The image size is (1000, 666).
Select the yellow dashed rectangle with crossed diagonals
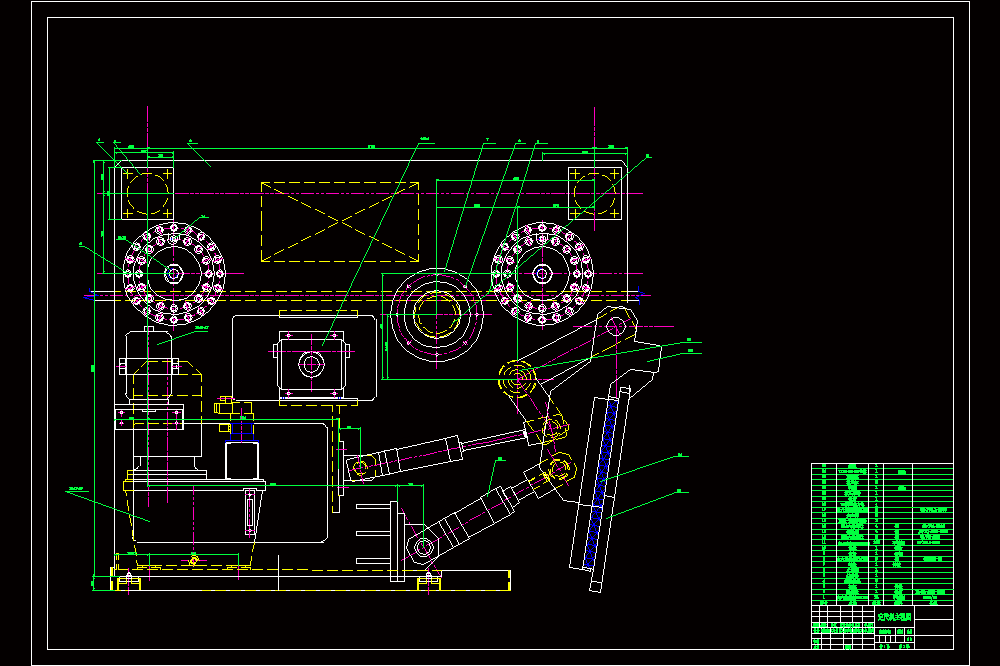coord(340,222)
